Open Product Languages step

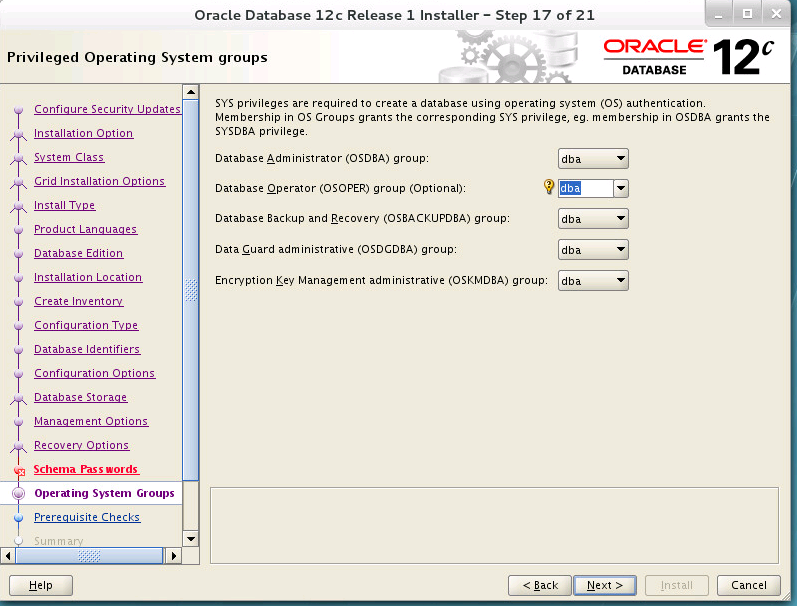click(x=85, y=229)
